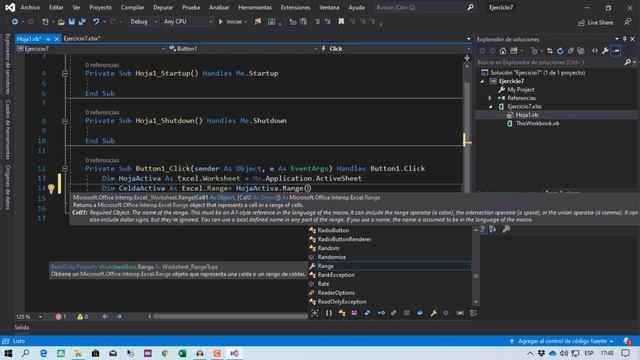Click the red error count indicator
The height and width of the screenshot is (360, 640).
(x=60, y=317)
